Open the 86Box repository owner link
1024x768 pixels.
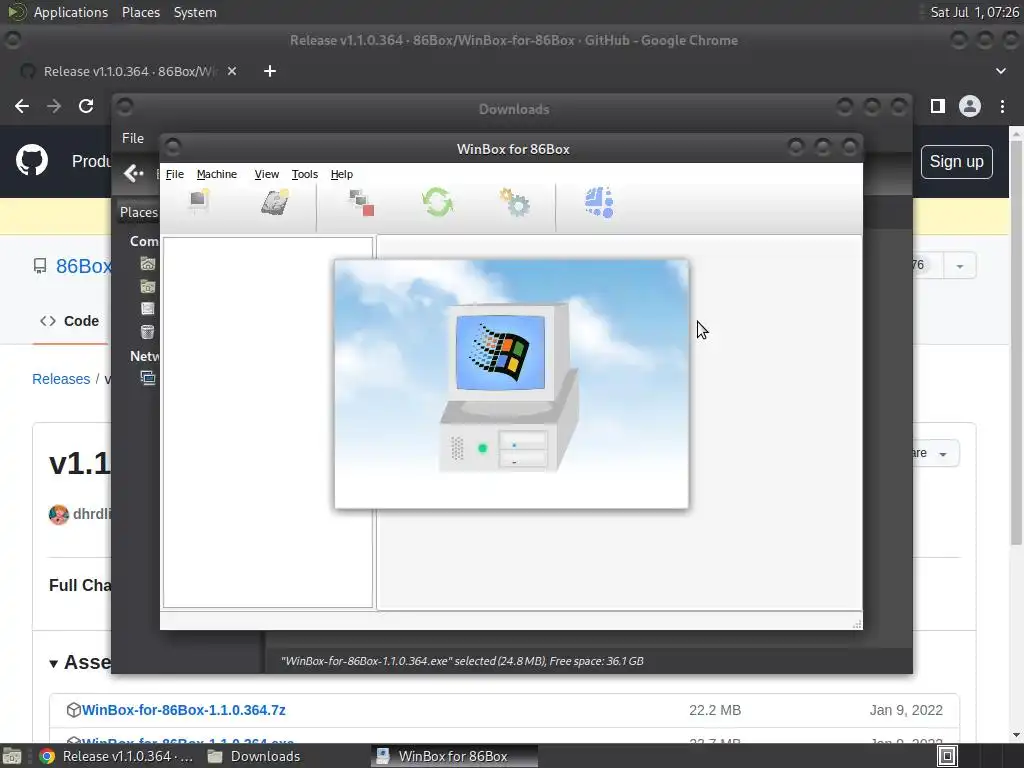click(84, 266)
